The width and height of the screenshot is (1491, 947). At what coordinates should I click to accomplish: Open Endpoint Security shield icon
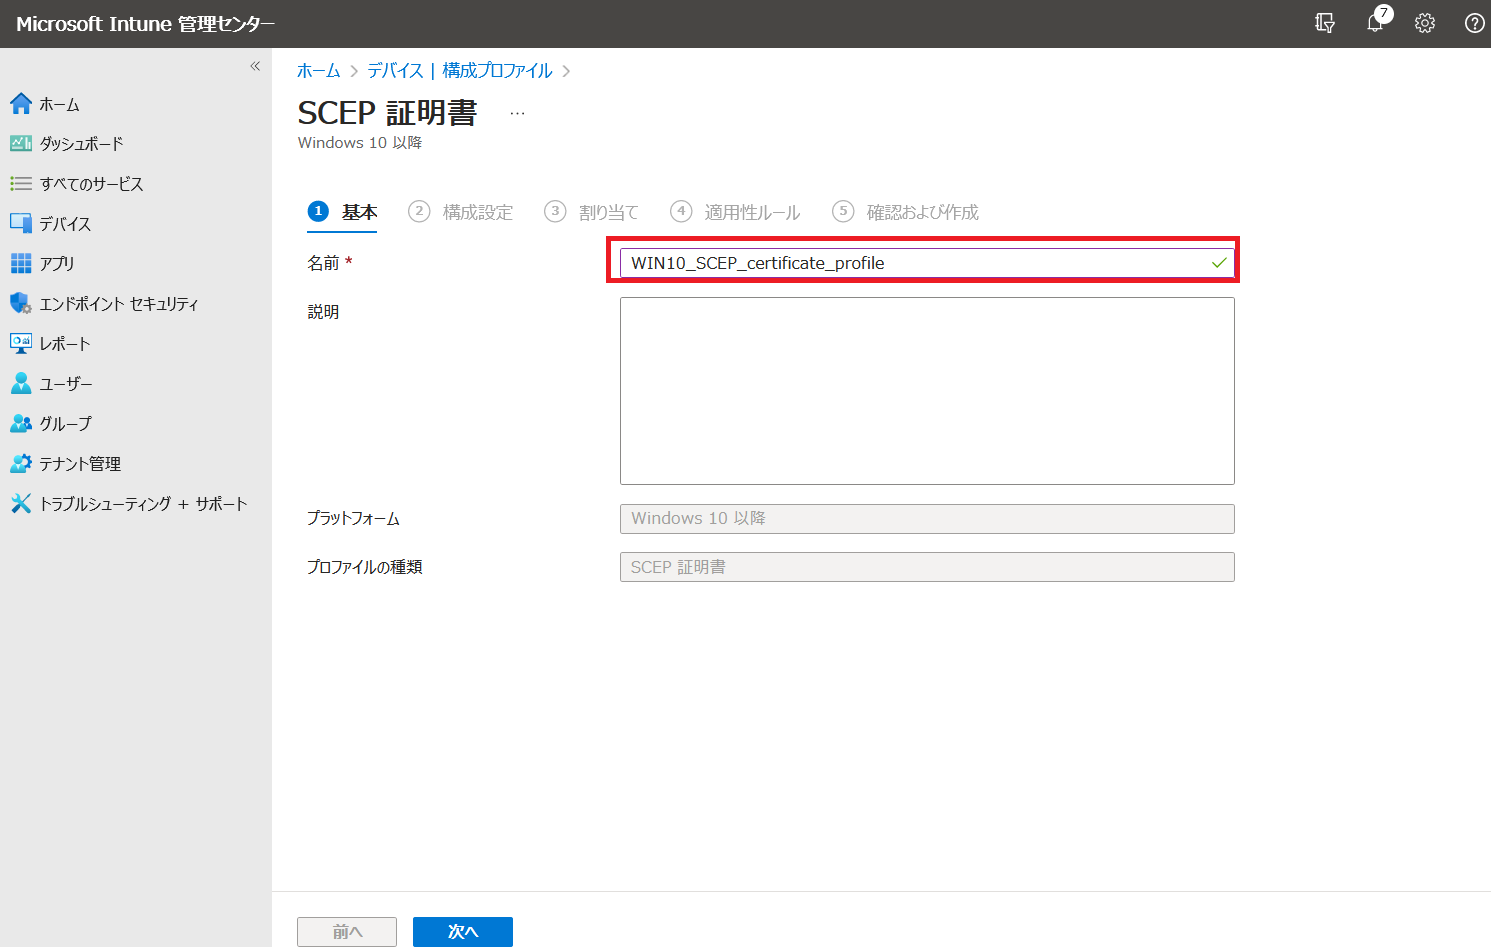21,303
